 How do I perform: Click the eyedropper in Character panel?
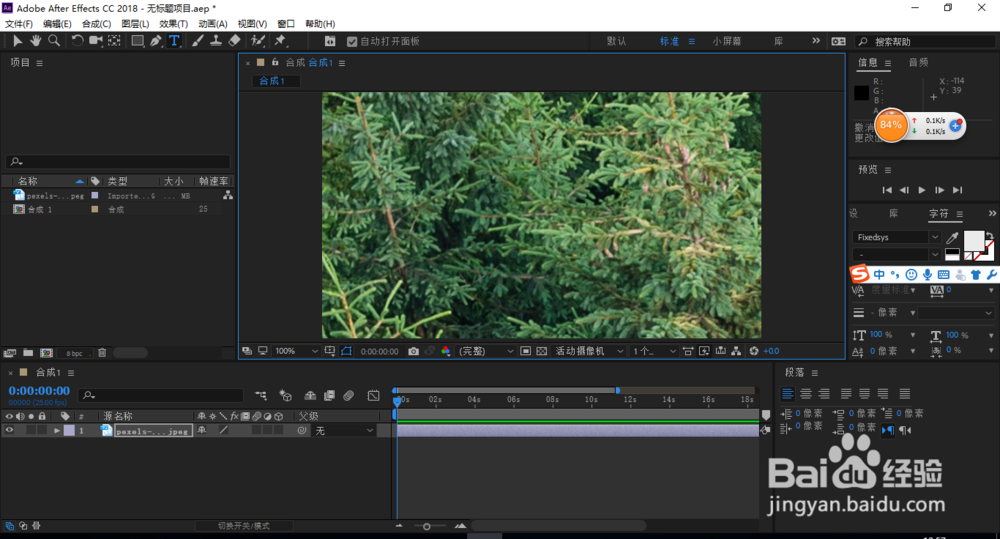[x=952, y=238]
